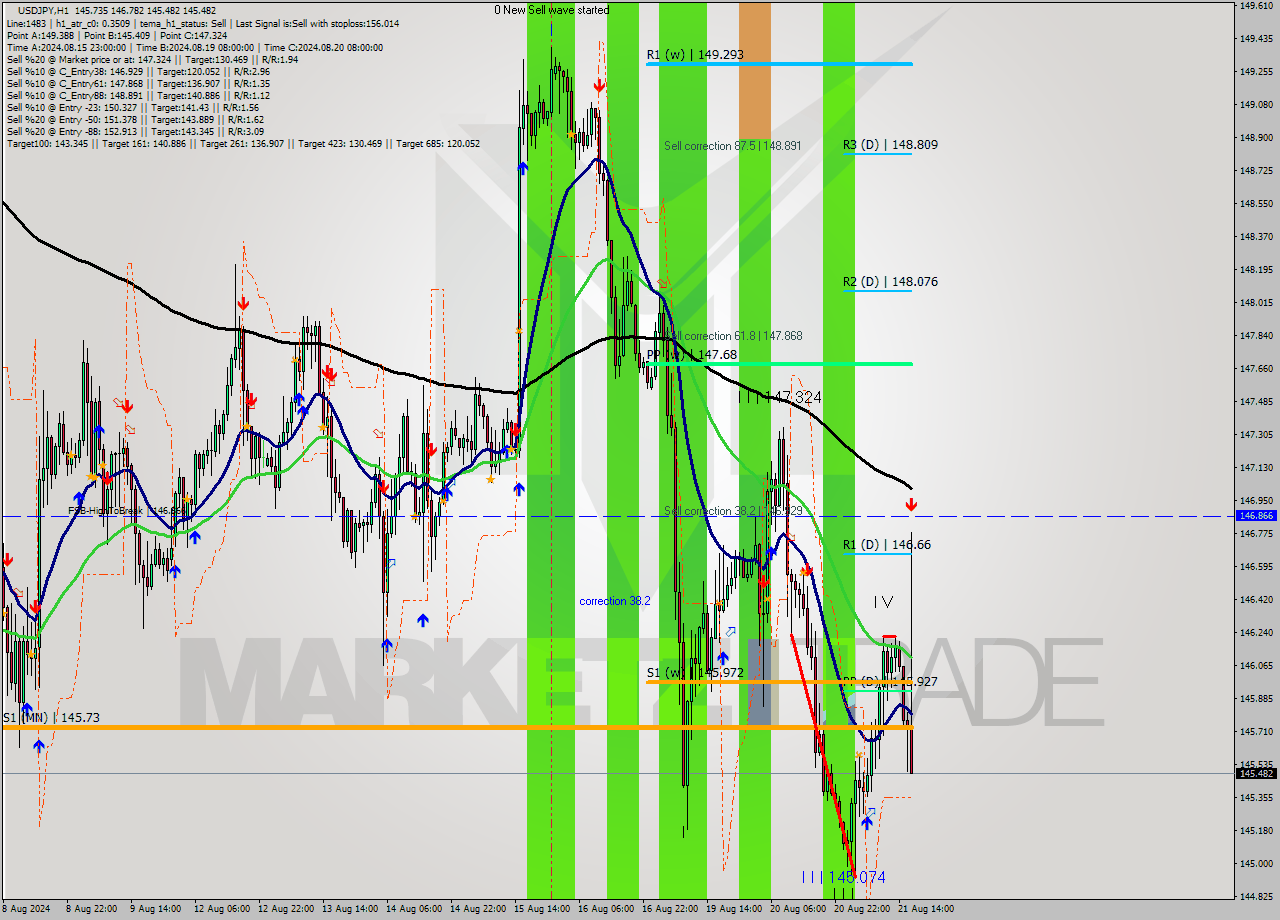Click the S1 (w) | 145.972 label
Screen dimensions: 1280x920
click(695, 673)
